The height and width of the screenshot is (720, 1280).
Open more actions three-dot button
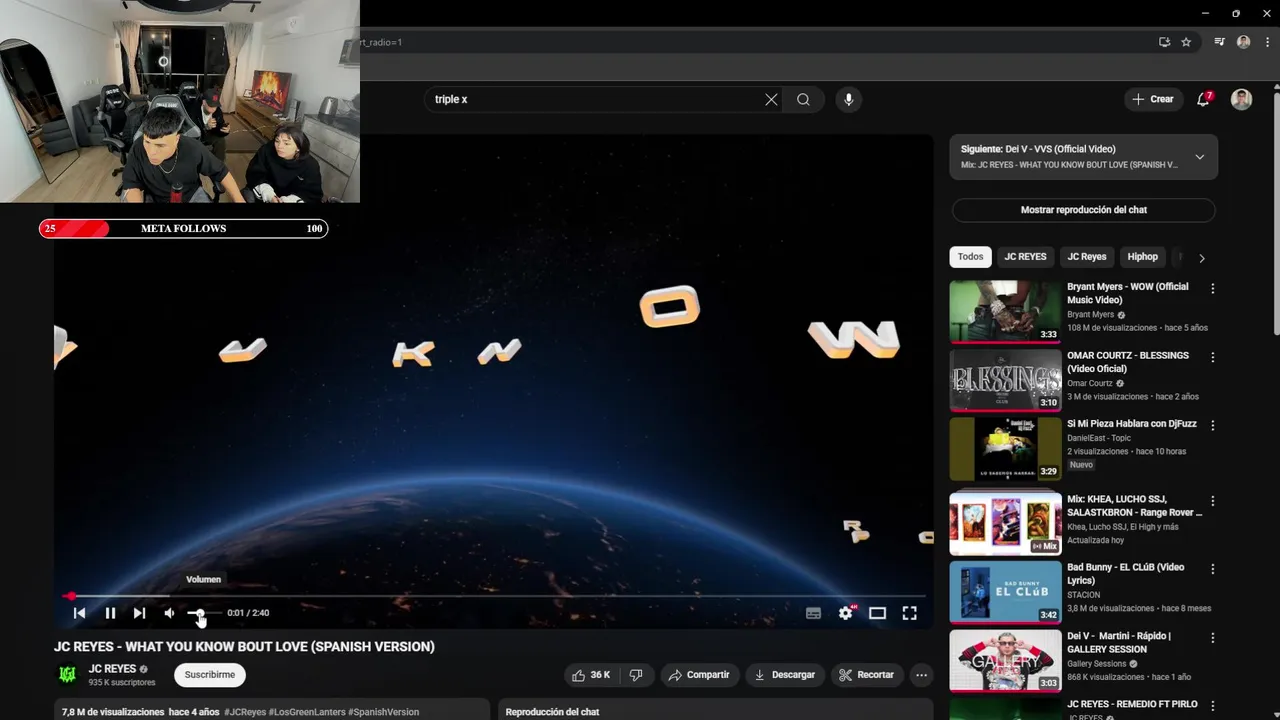[921, 675]
